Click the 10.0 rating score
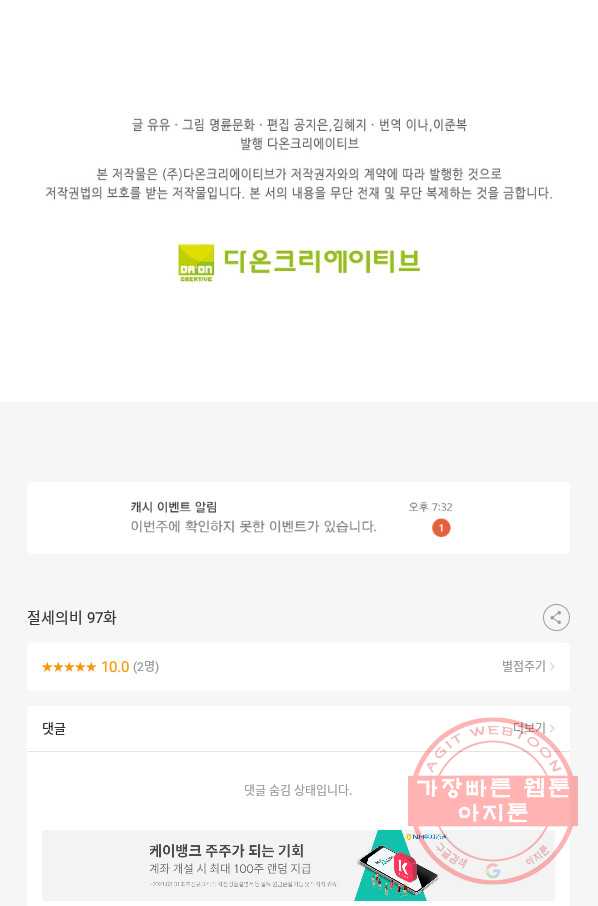Viewport: 598px width, 906px height. [x=115, y=667]
